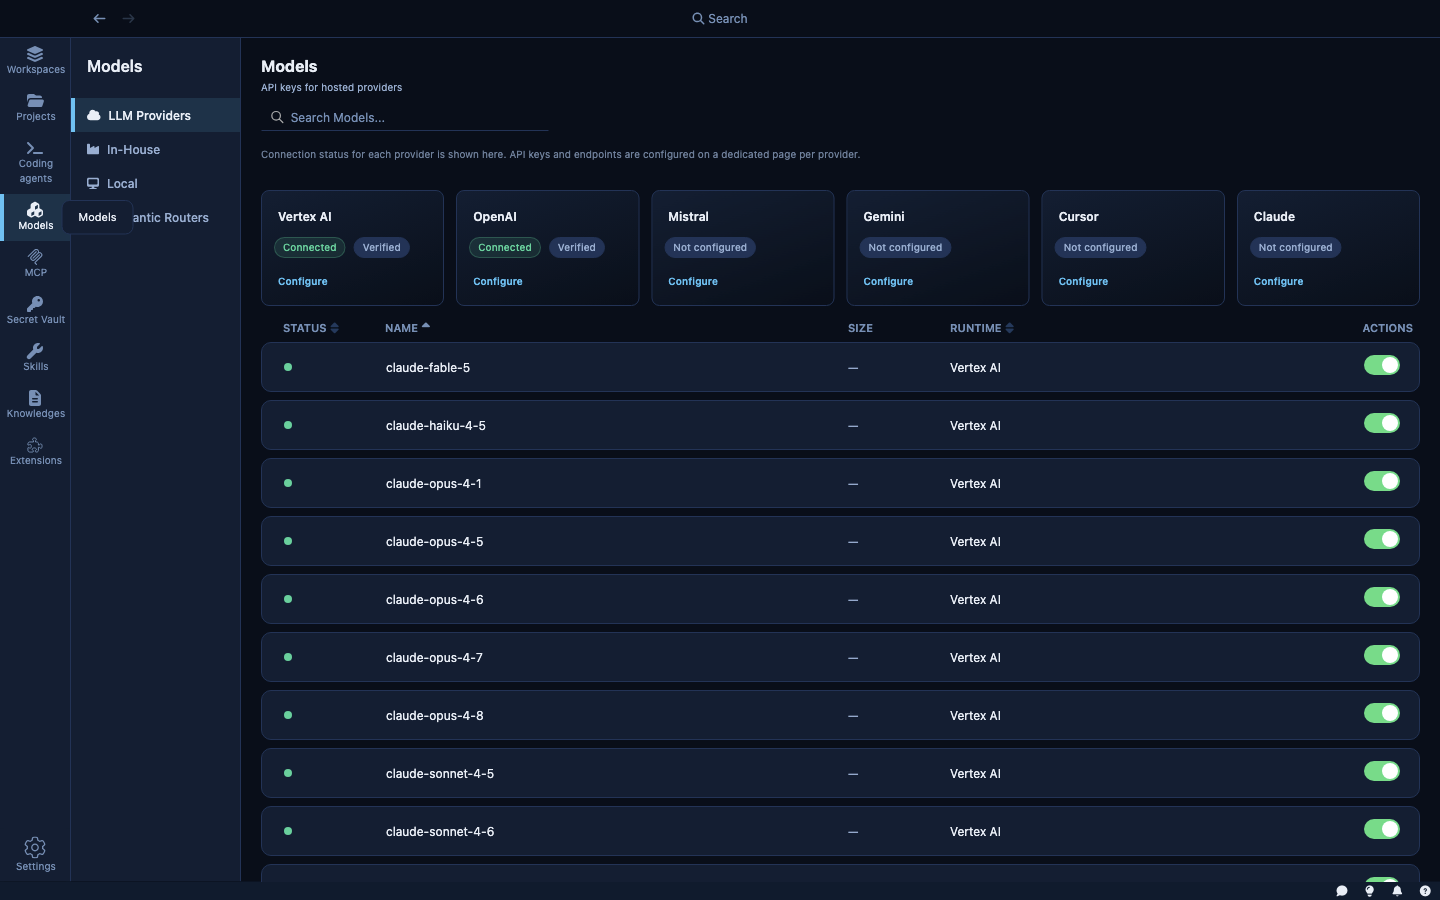Click Configure on the Vertex AI card

tap(303, 282)
